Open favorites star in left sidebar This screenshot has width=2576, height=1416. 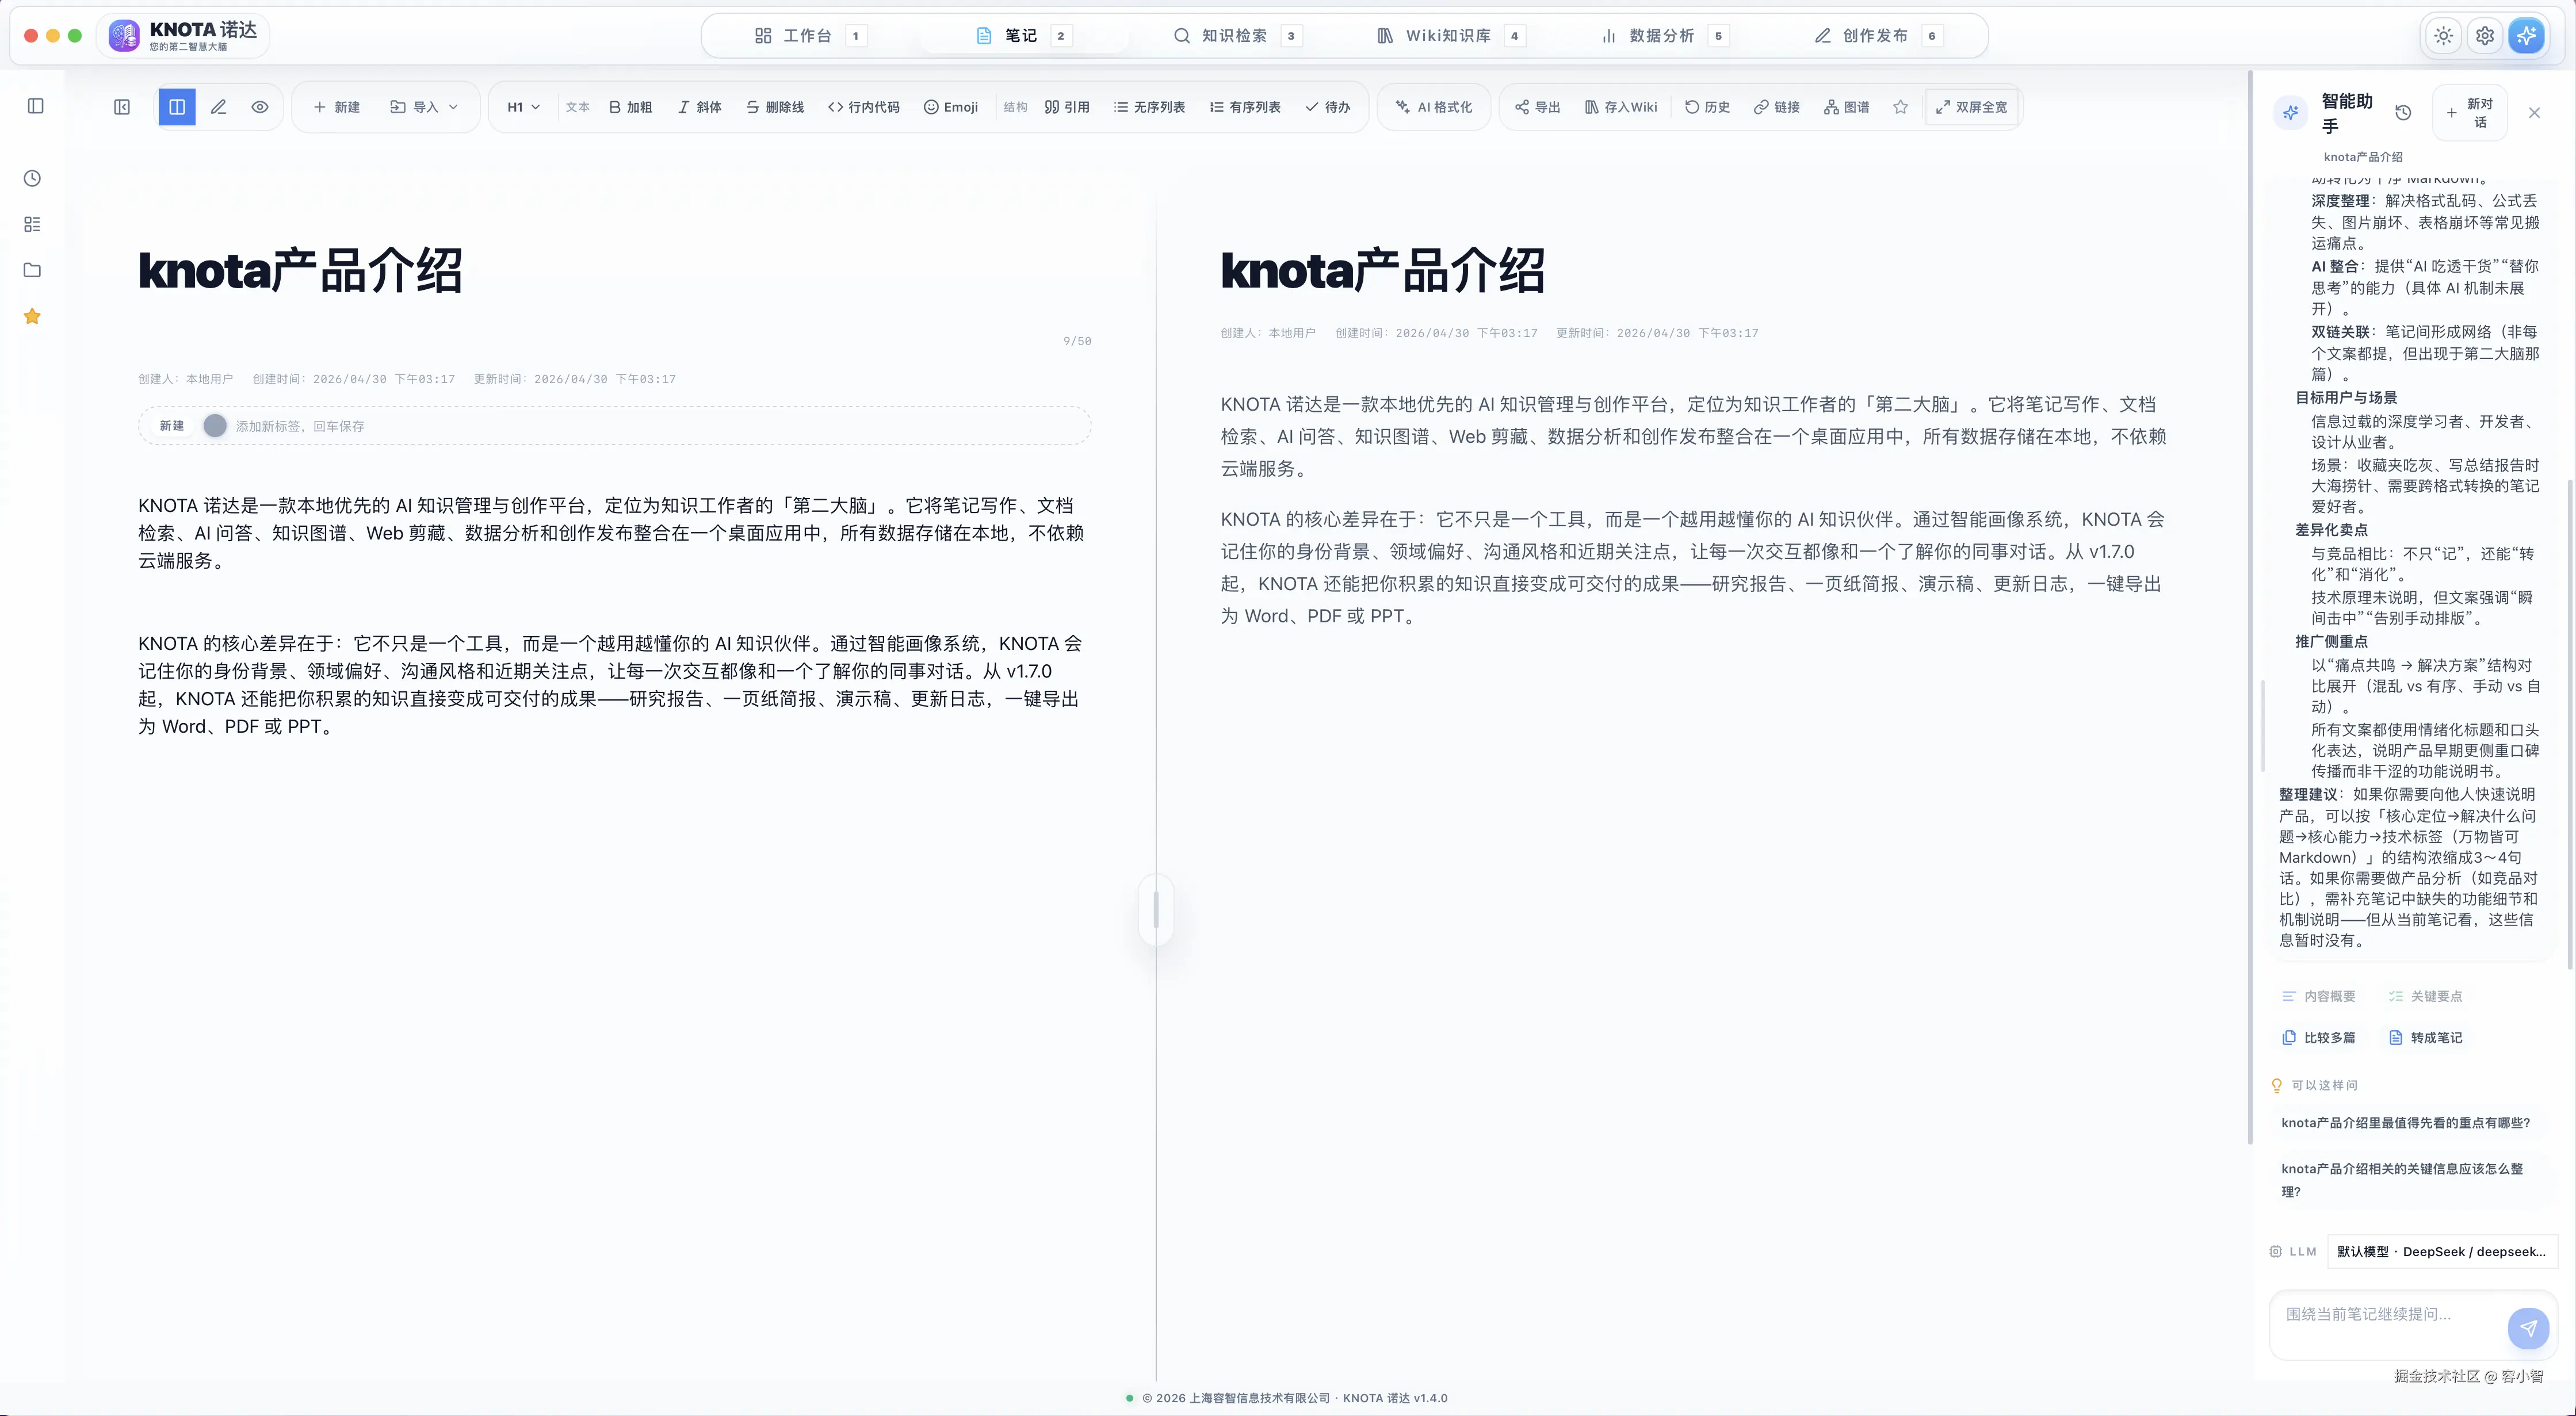pyautogui.click(x=32, y=316)
